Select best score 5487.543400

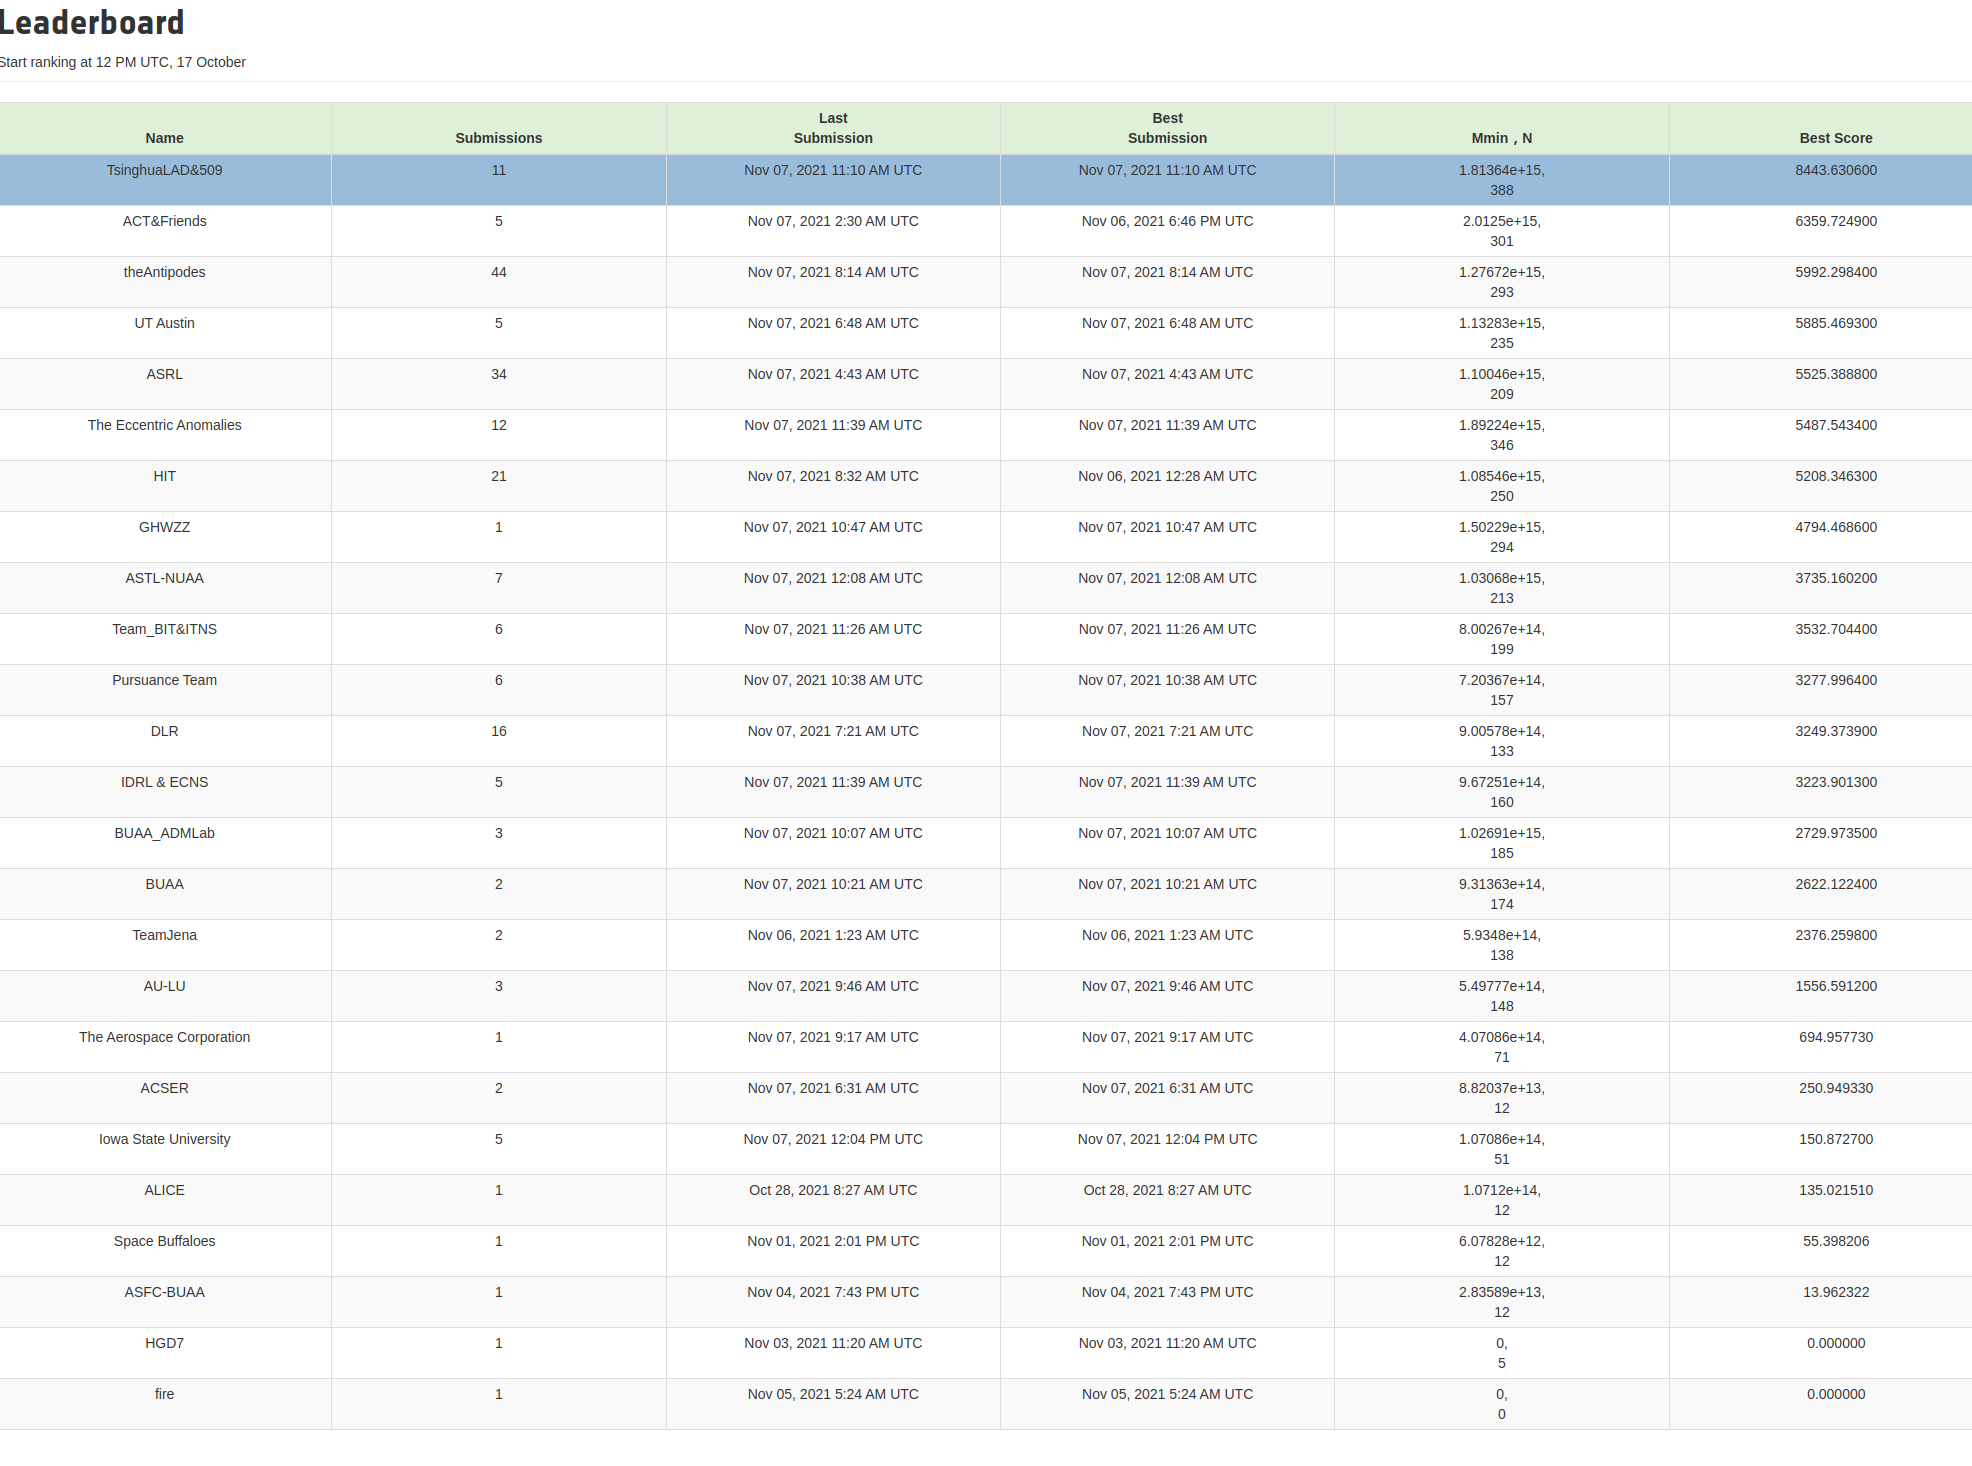pos(1835,425)
